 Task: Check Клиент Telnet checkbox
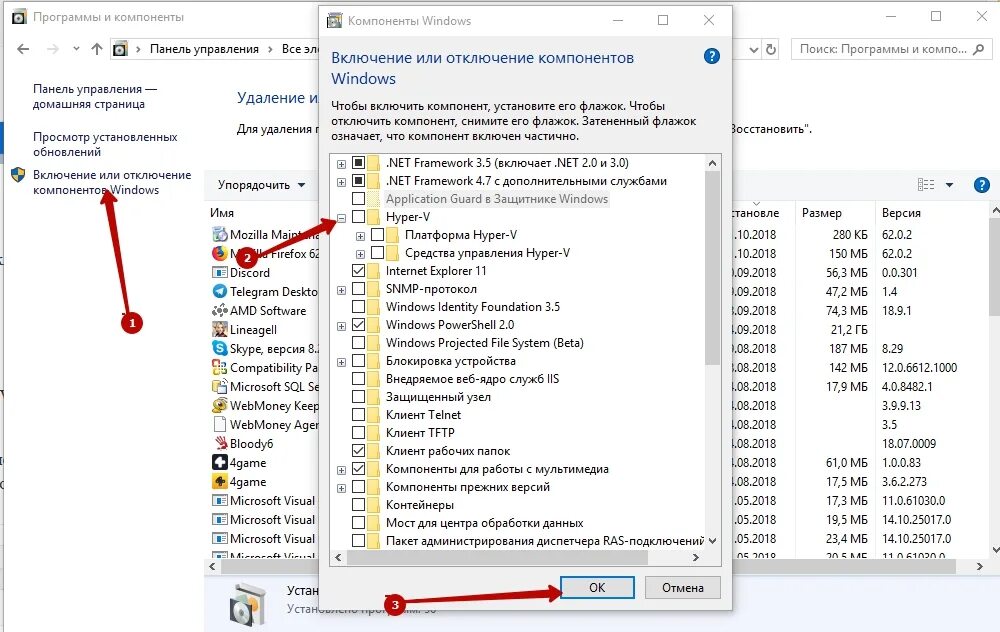pyautogui.click(x=358, y=415)
